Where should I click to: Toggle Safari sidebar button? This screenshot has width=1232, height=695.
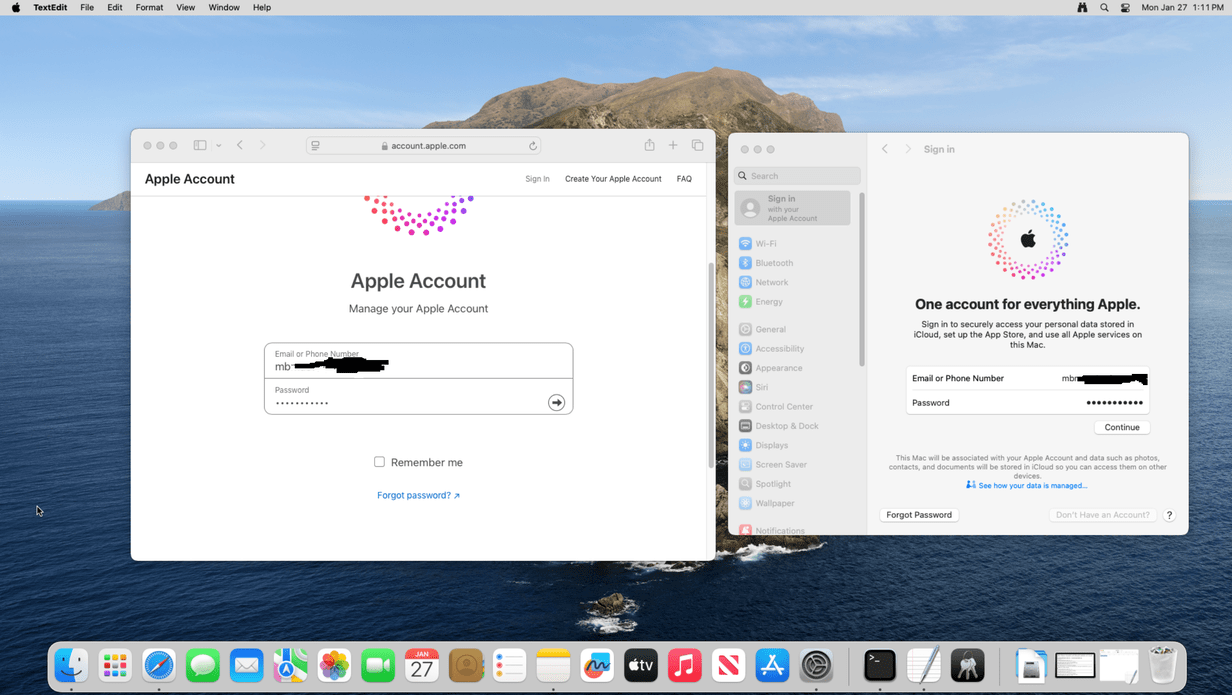200,145
